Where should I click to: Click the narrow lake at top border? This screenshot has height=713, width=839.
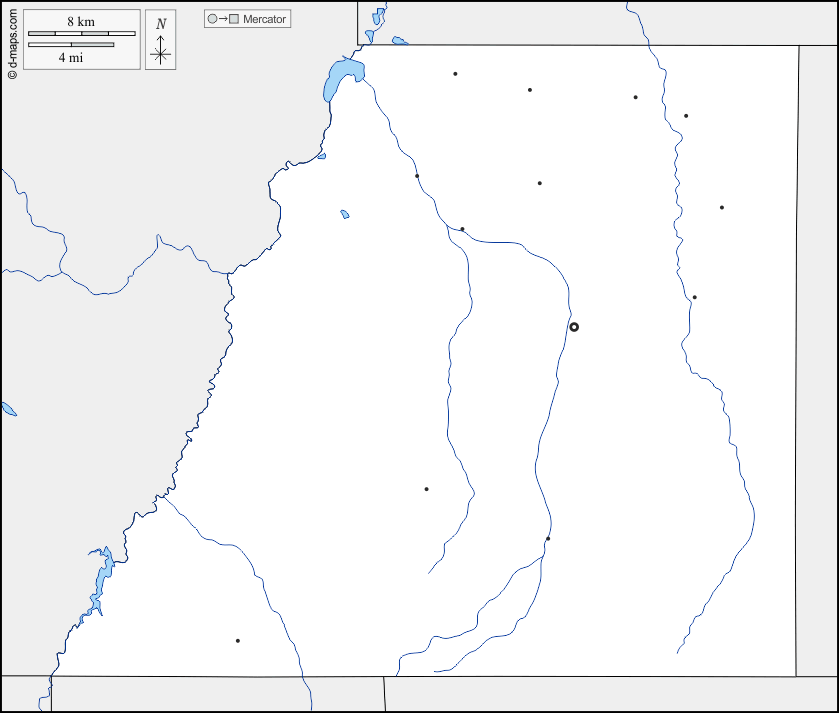point(378,19)
